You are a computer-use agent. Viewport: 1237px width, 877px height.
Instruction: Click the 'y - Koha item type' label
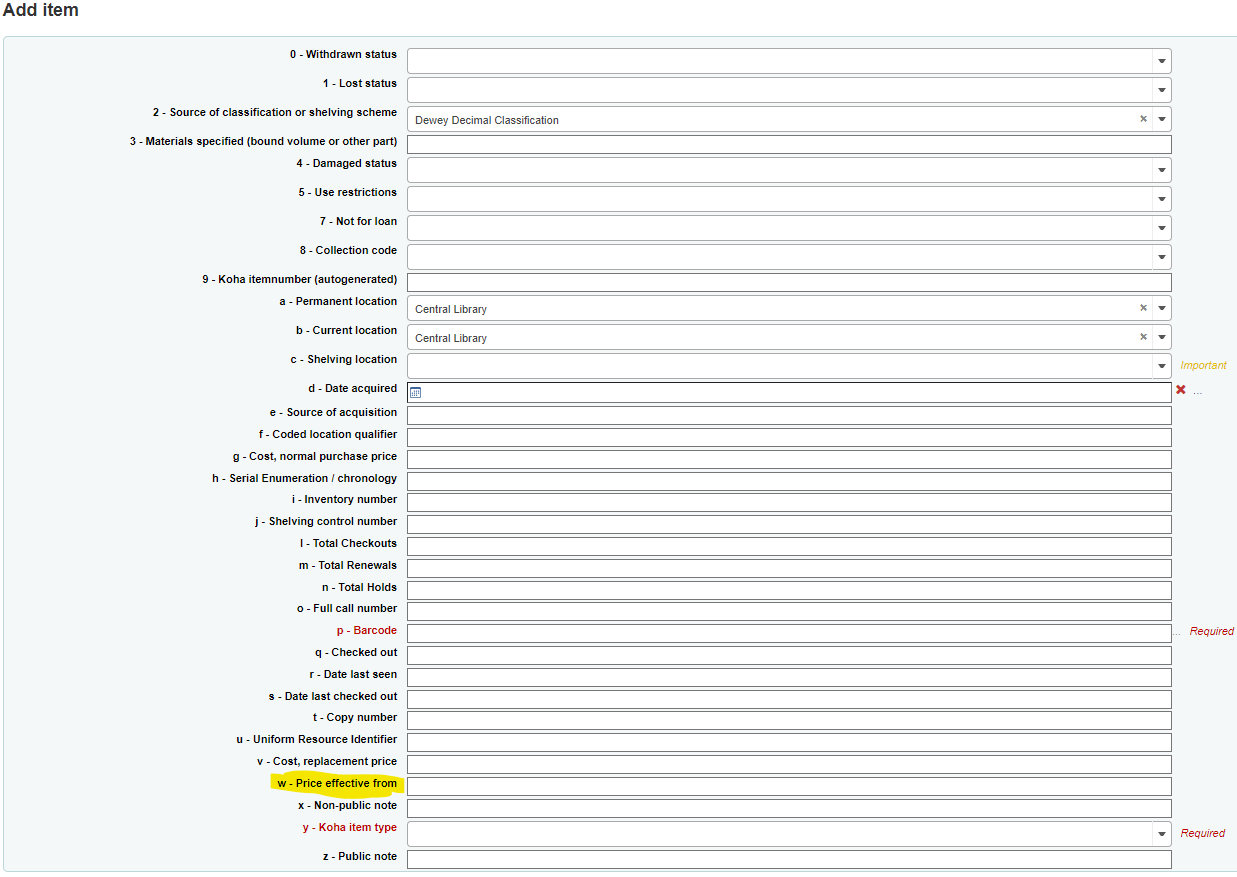coord(350,827)
